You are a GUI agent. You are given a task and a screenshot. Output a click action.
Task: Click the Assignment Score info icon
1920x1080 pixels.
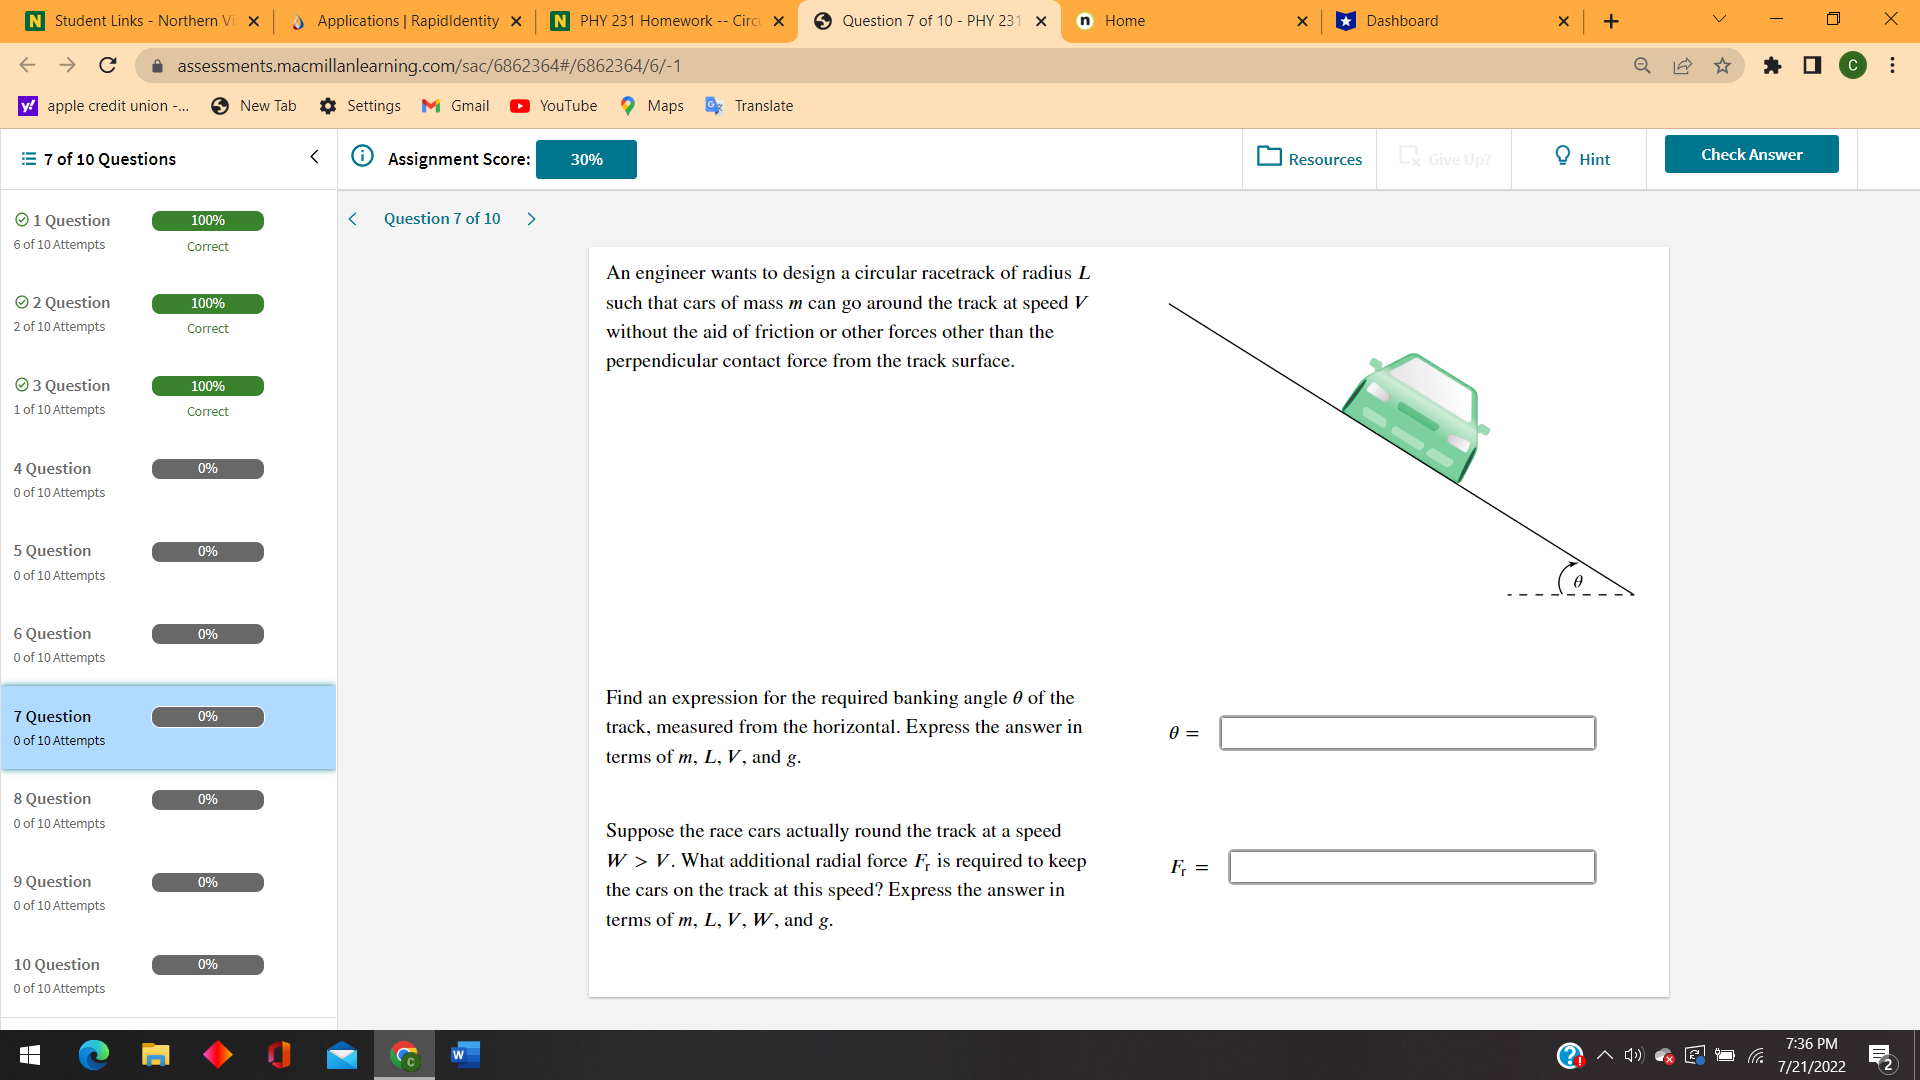tap(362, 157)
